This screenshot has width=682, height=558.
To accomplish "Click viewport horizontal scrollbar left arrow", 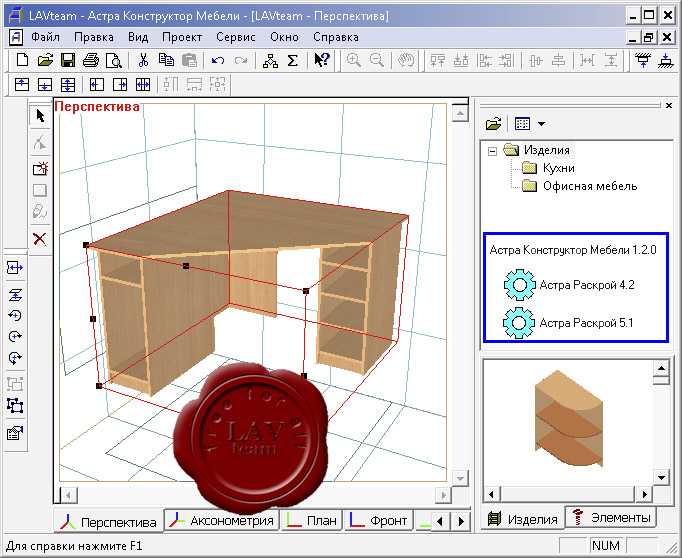I will [x=69, y=495].
